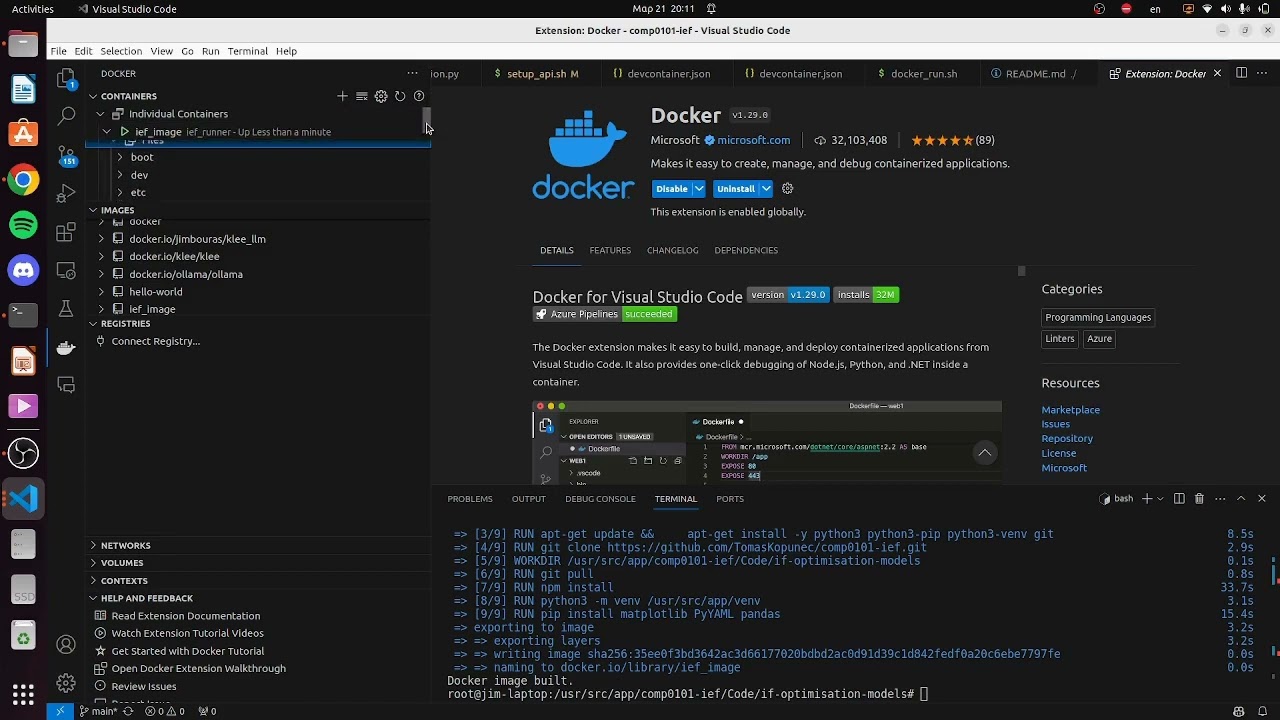Open the Disable button dropdown arrow
The image size is (1280, 720).
click(699, 188)
